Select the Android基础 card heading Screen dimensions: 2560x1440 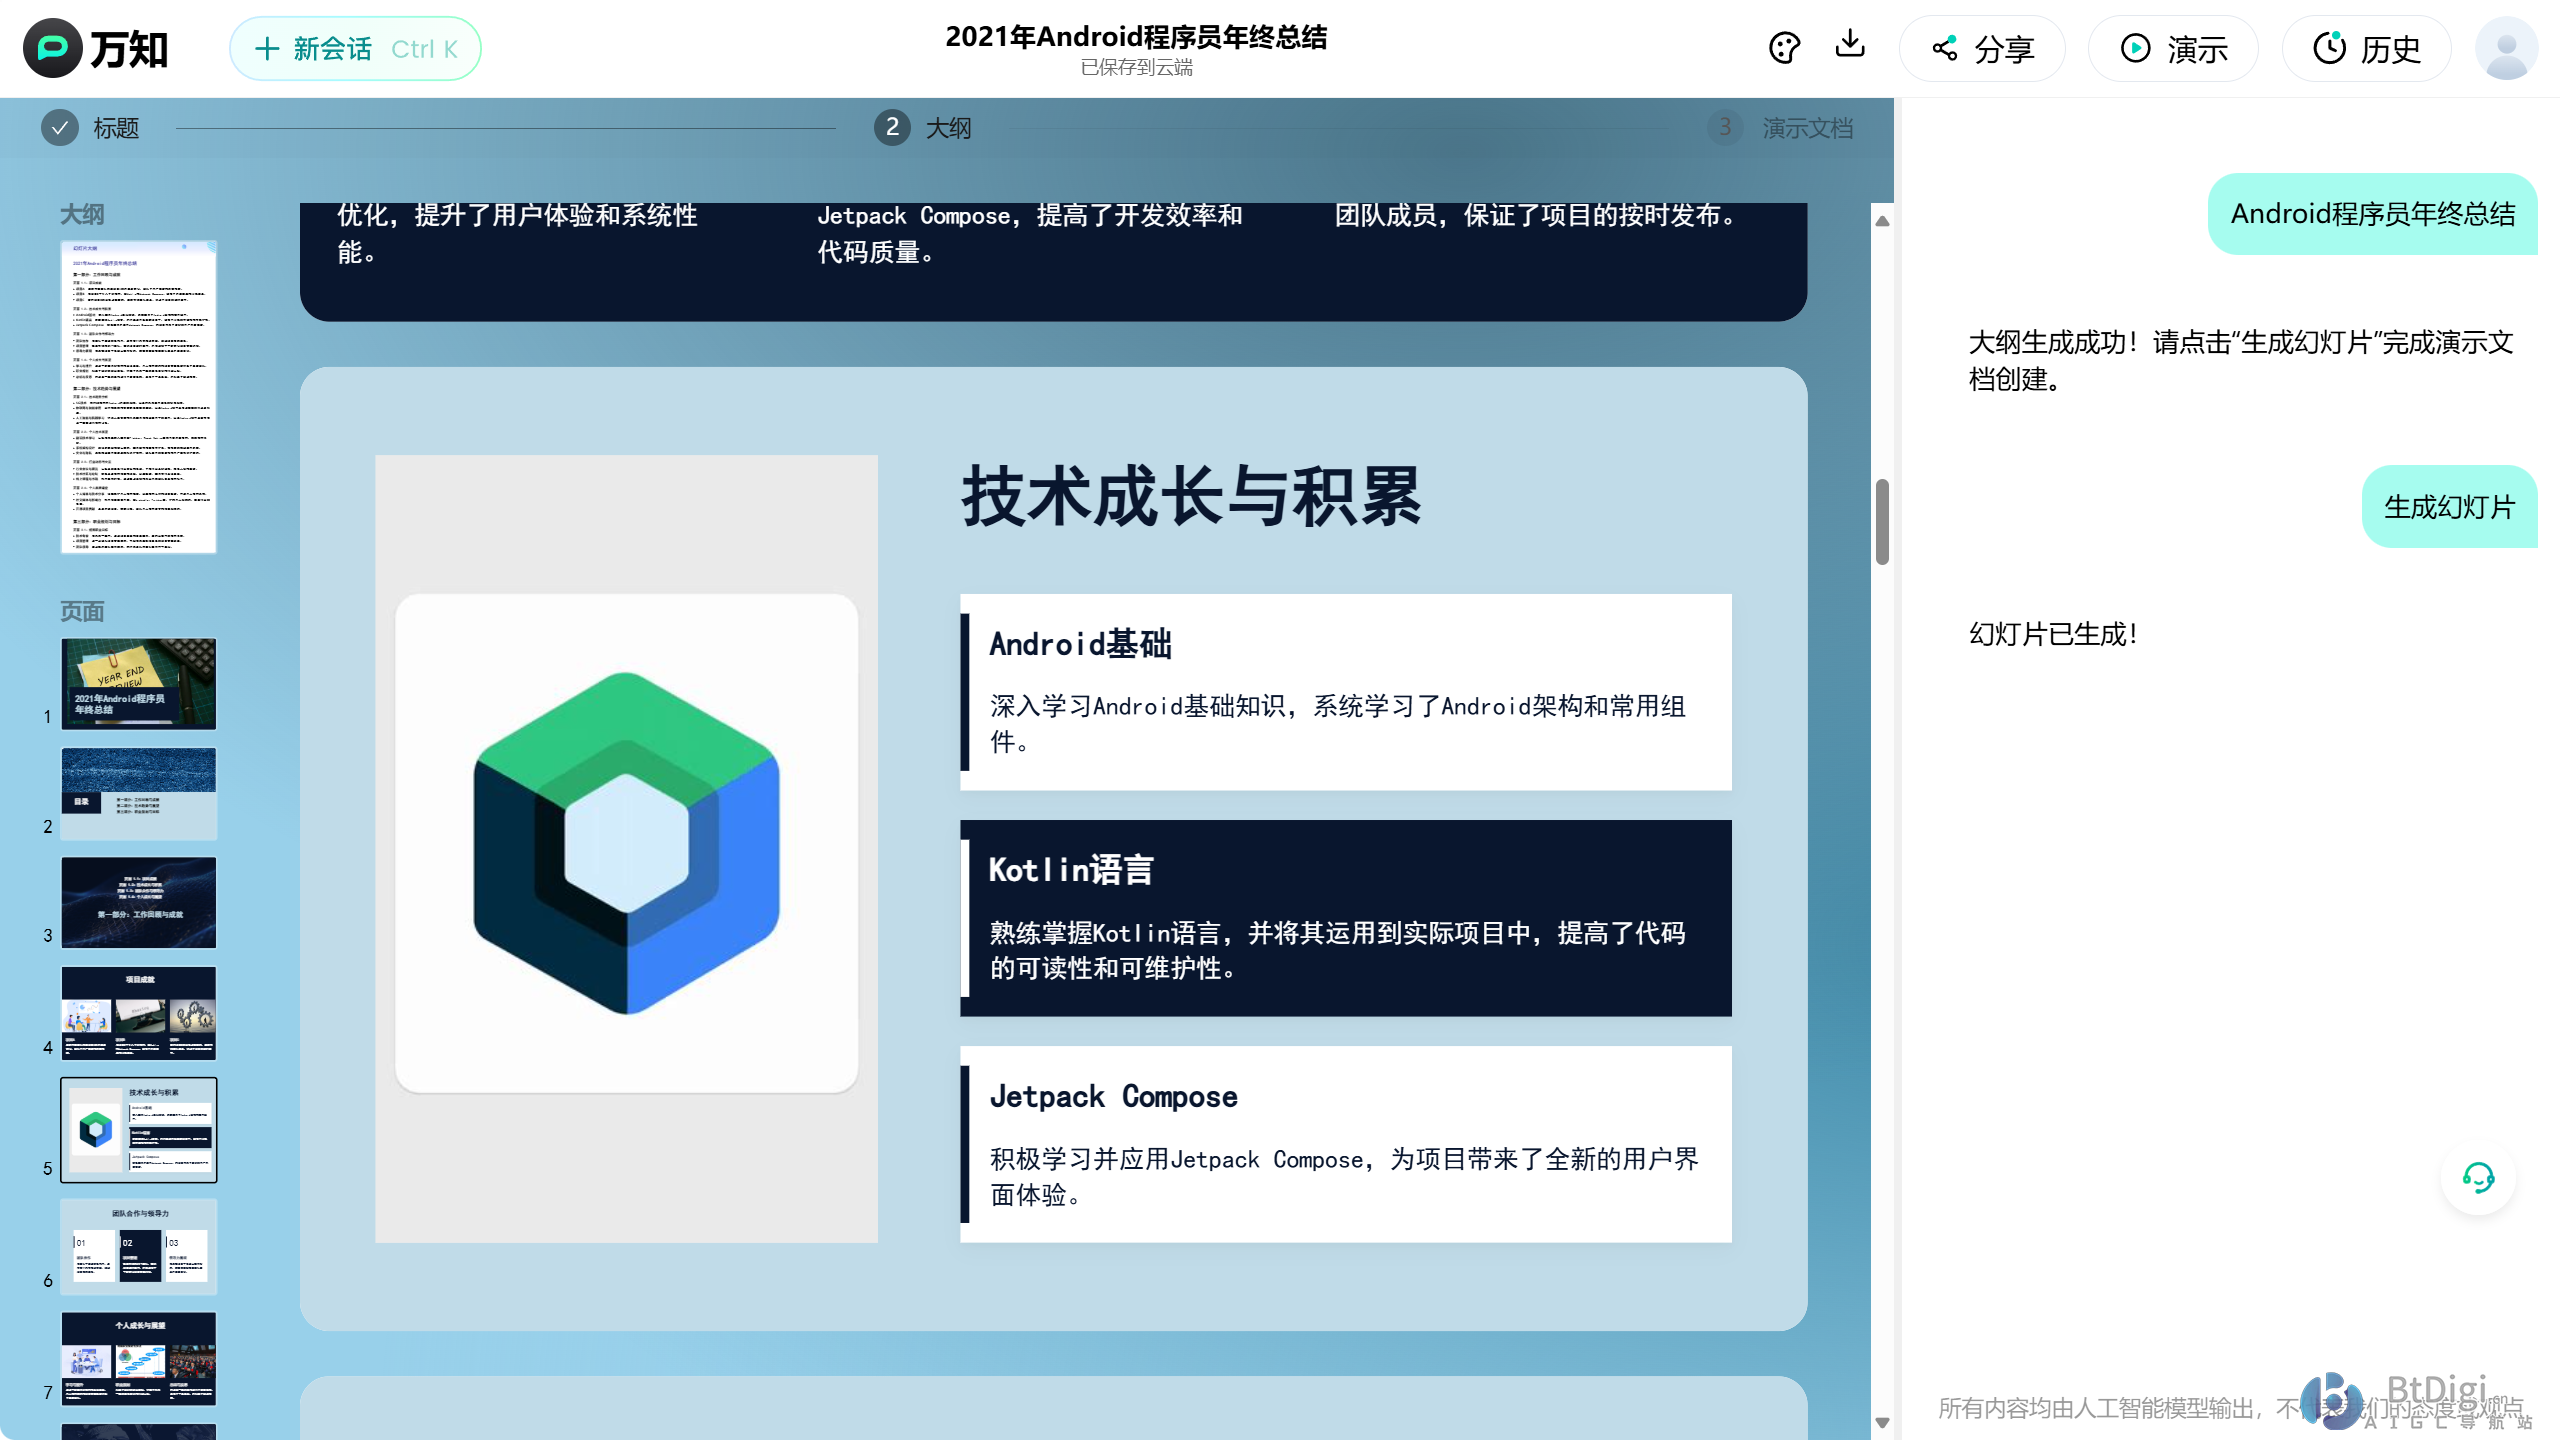tap(1080, 644)
